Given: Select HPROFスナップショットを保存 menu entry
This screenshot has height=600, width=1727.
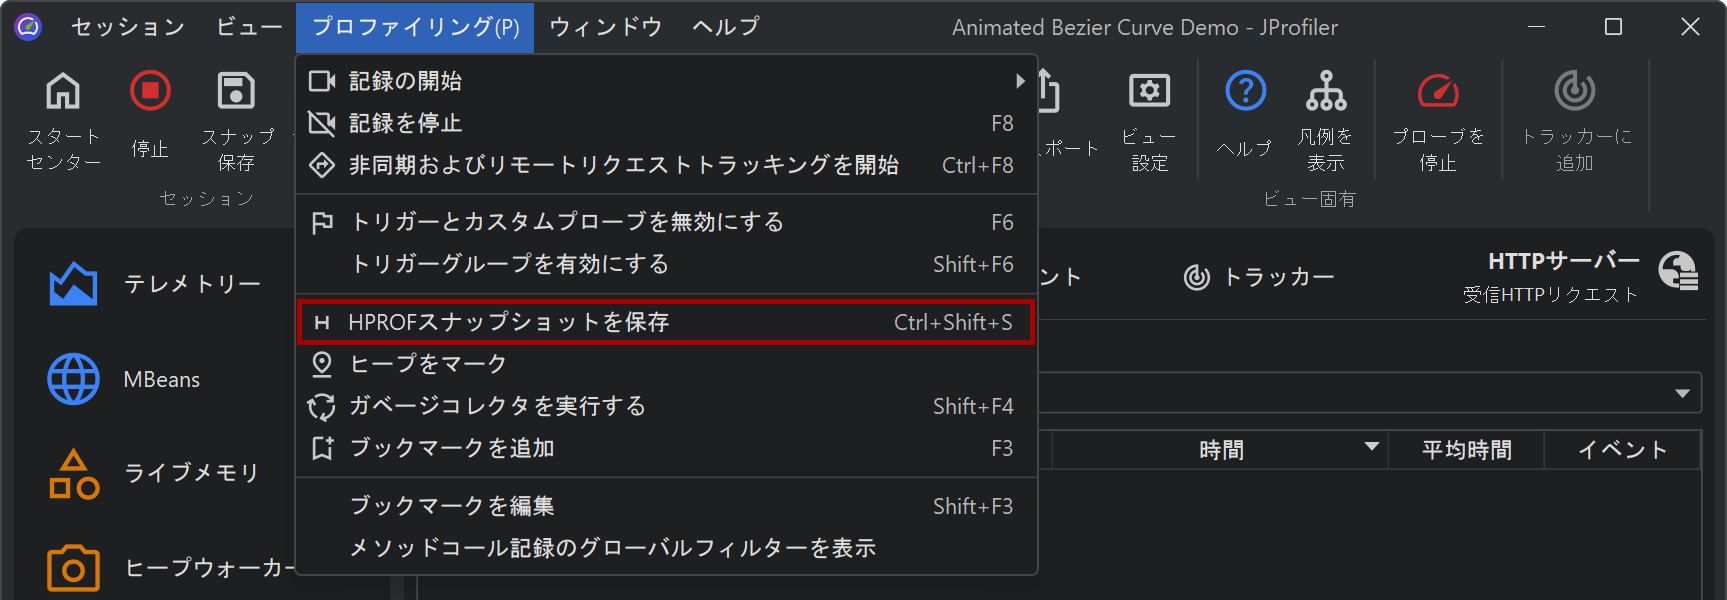Looking at the screenshot, I should click(666, 322).
